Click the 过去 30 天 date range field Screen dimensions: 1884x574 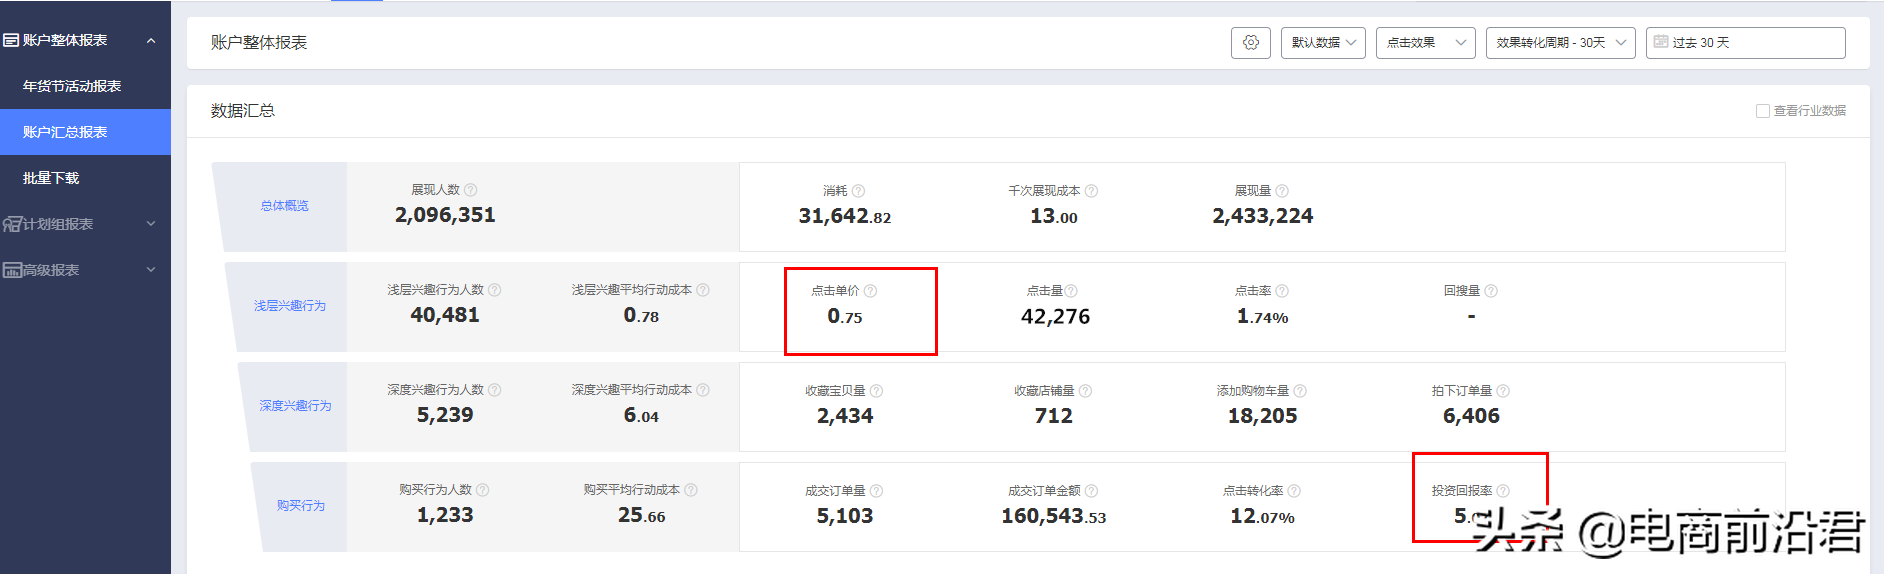click(1745, 43)
